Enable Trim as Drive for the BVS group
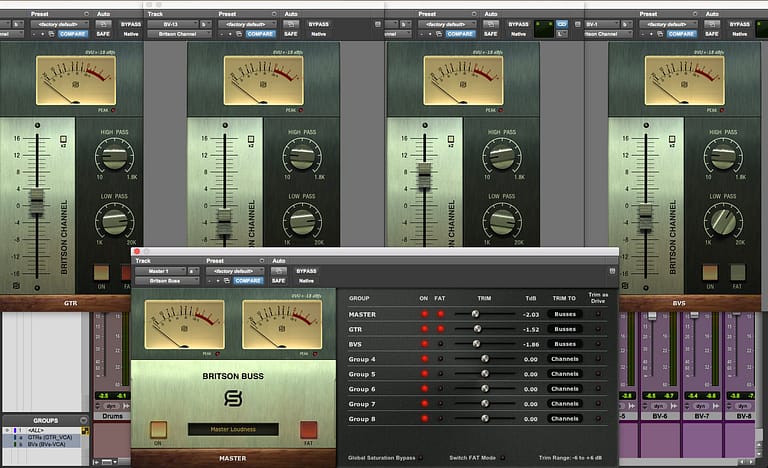This screenshot has height=468, width=768. [600, 343]
